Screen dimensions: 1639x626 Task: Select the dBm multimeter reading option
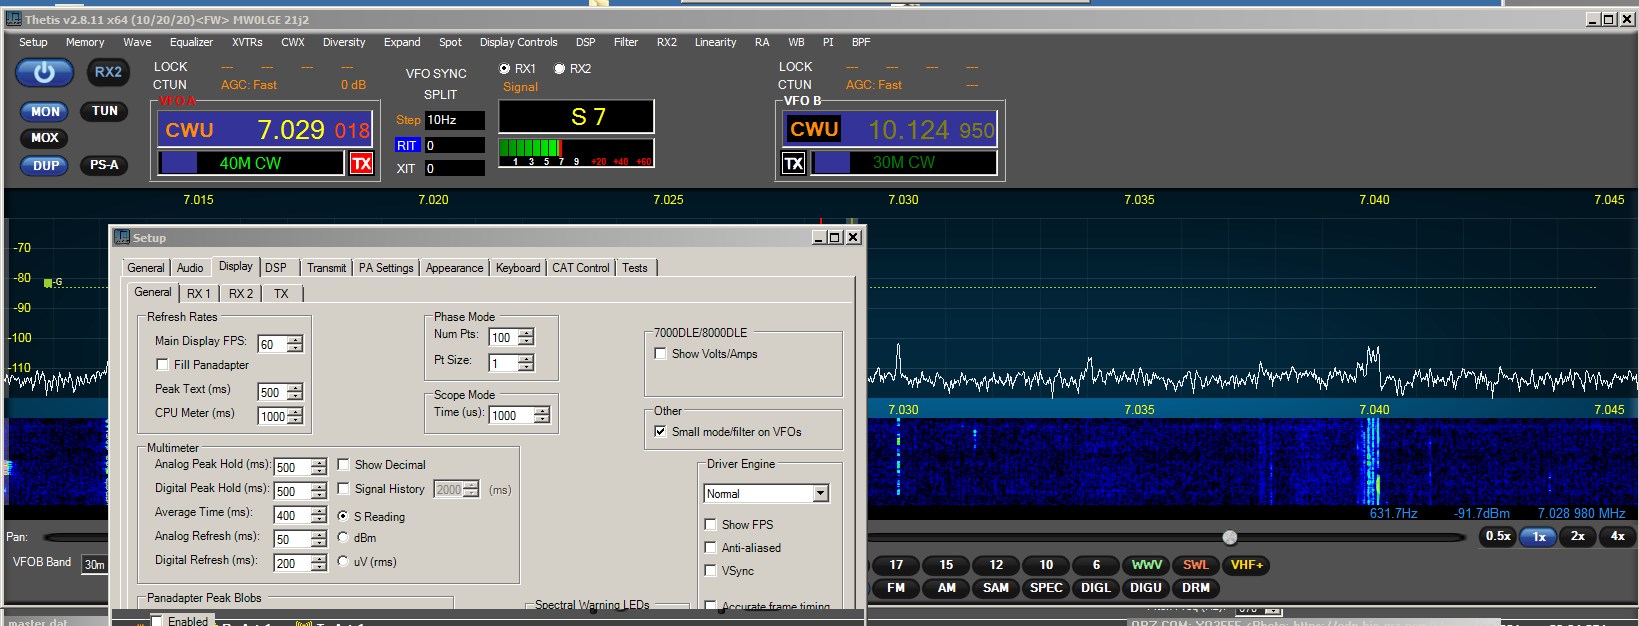(x=343, y=538)
